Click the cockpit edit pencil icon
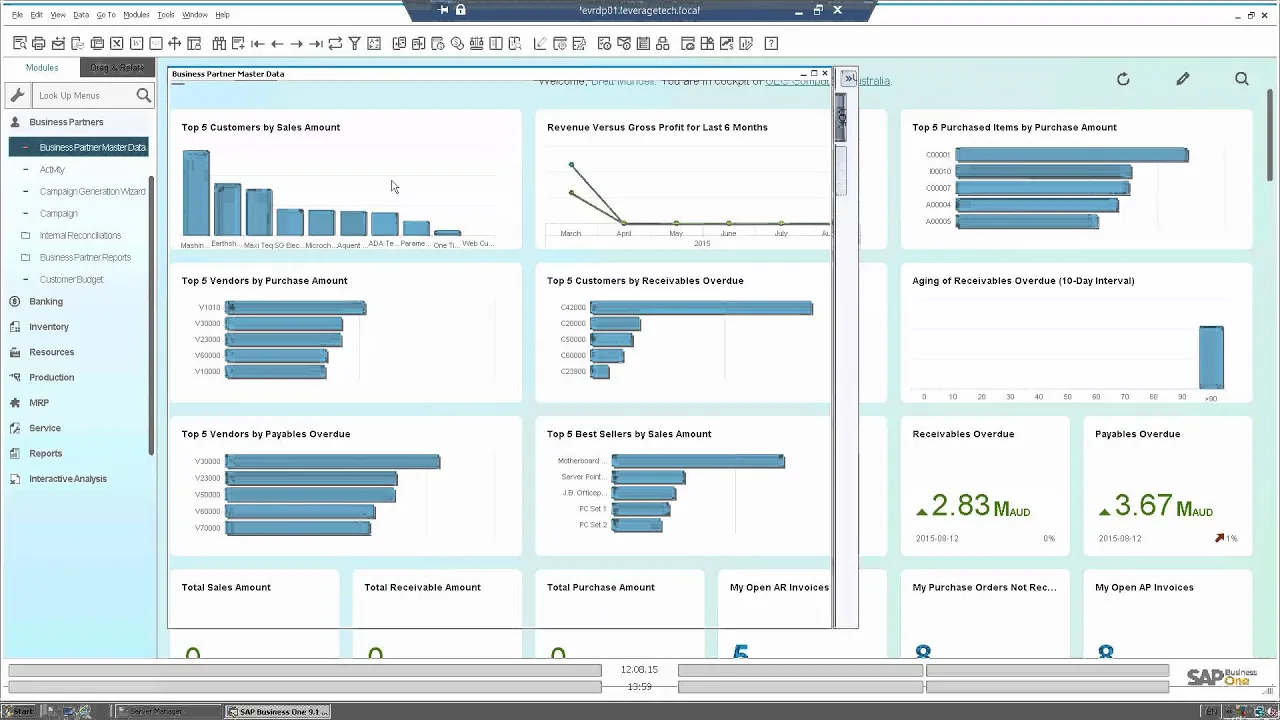This screenshot has height=720, width=1280. click(x=1183, y=79)
